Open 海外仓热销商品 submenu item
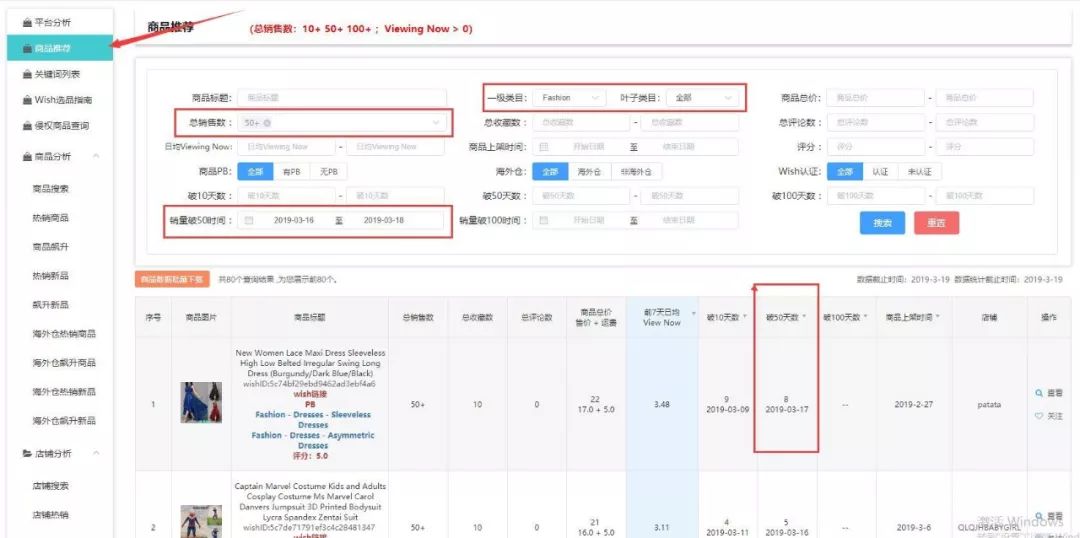 (x=64, y=334)
